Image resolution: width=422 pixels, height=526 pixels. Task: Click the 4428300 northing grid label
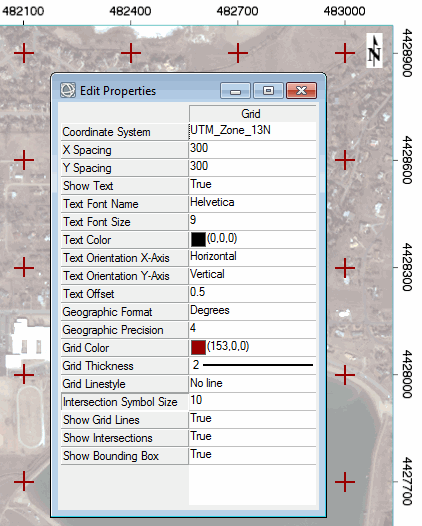point(407,267)
